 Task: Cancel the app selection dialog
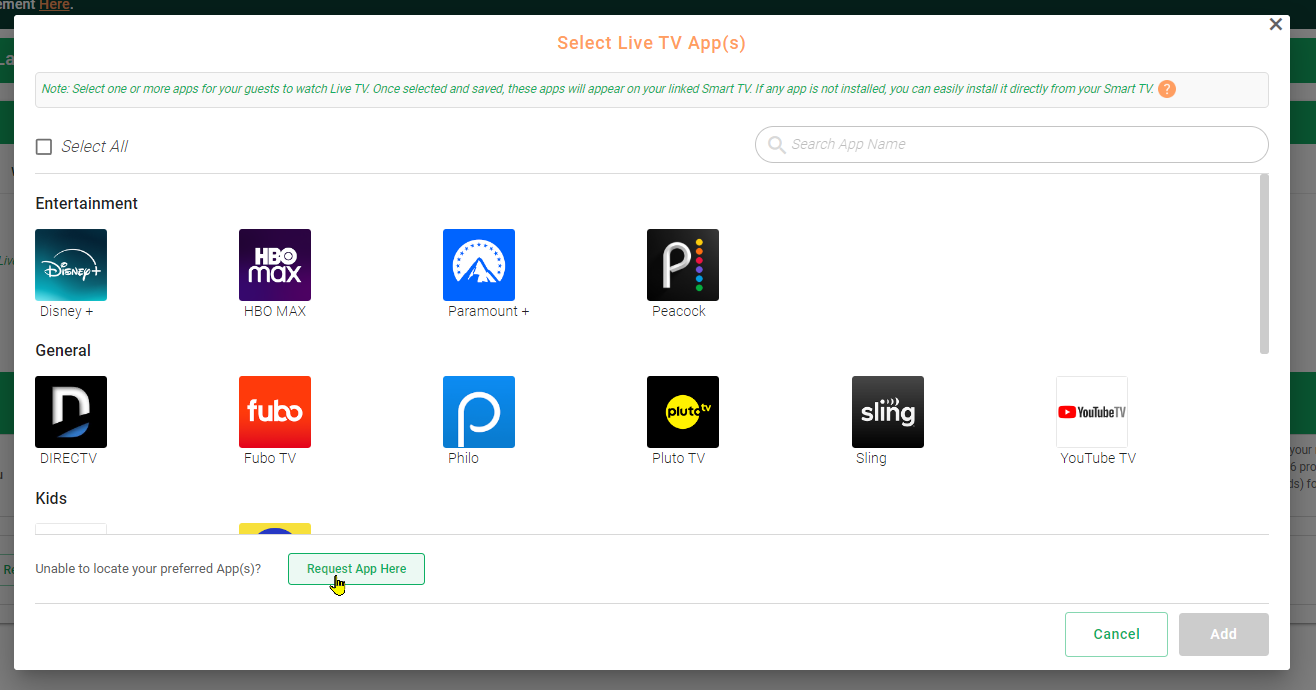(1116, 634)
